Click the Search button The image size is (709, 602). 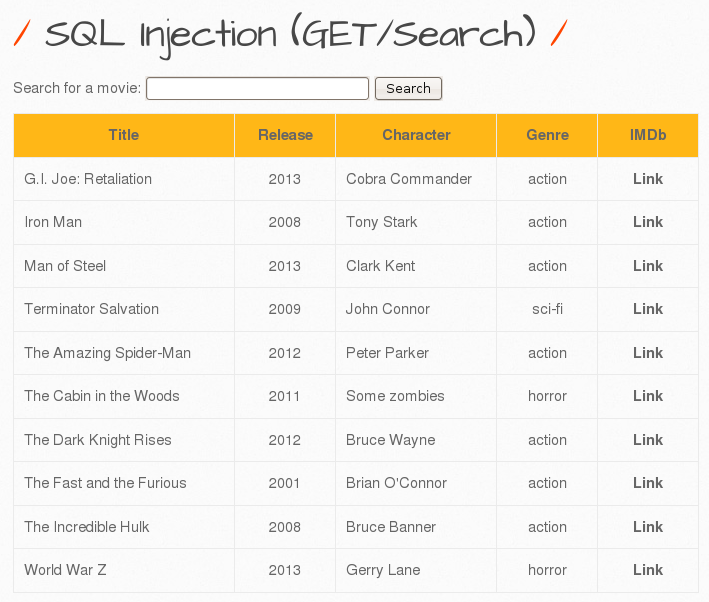point(408,88)
